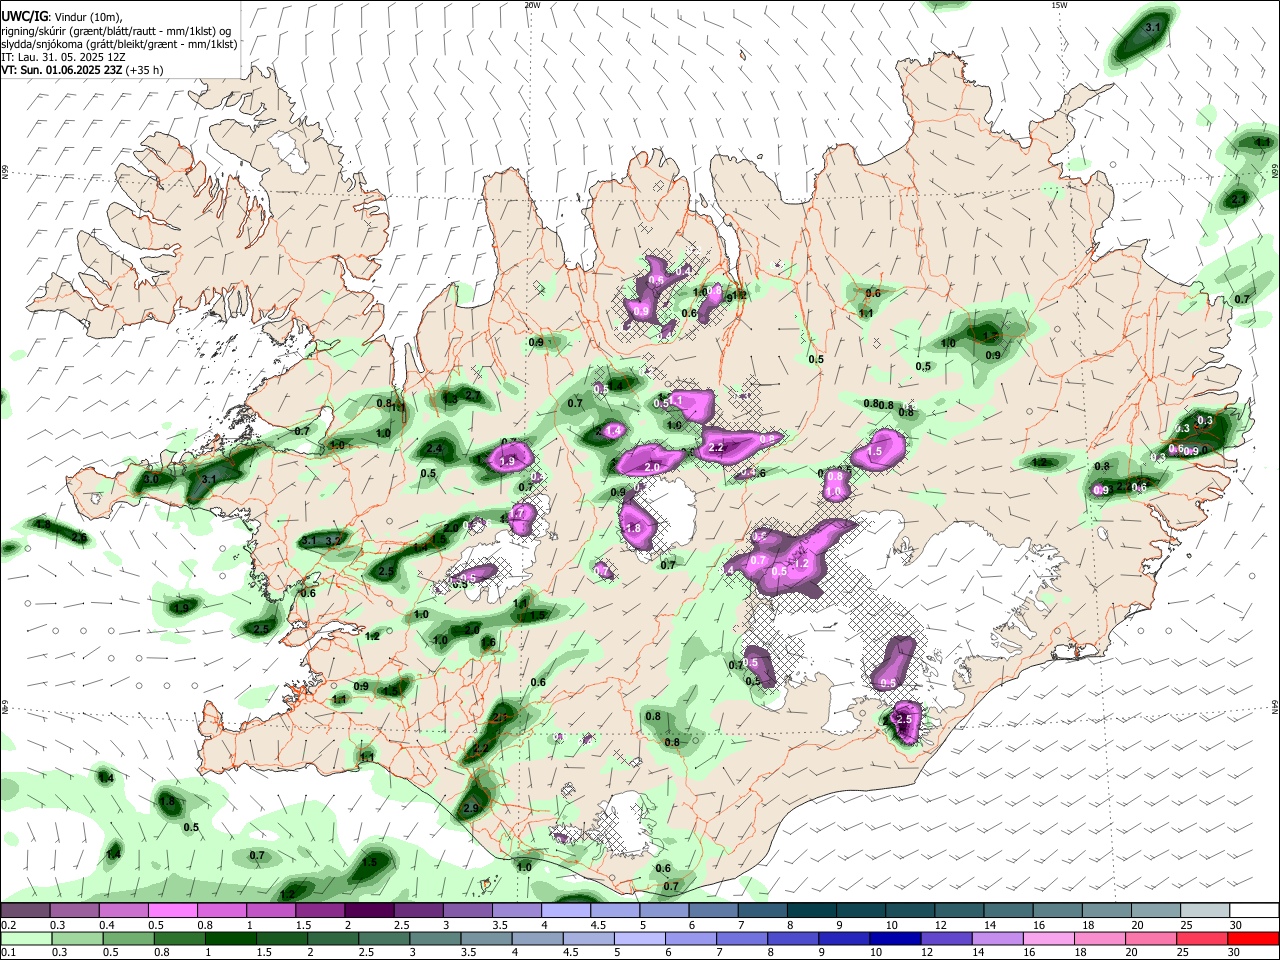
Task: Click the '2.9' precipitation value on the map
Action: (471, 808)
